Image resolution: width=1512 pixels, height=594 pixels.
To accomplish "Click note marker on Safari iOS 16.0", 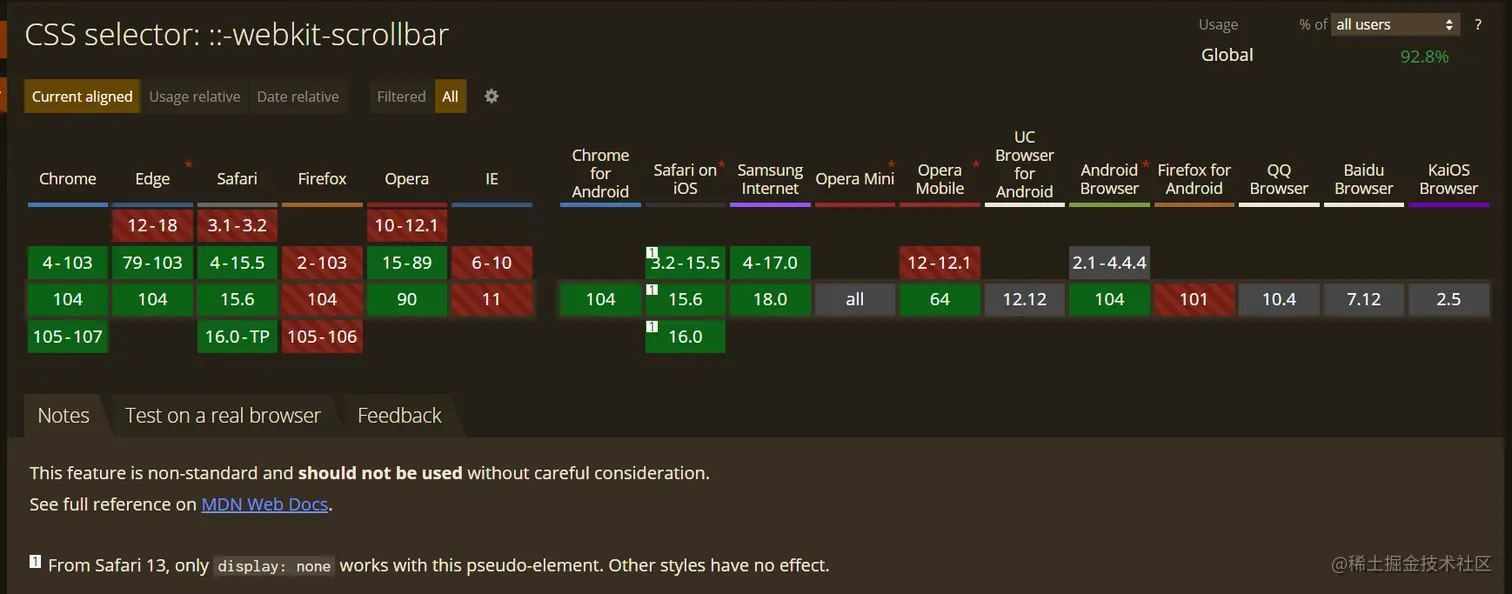I will tap(651, 326).
